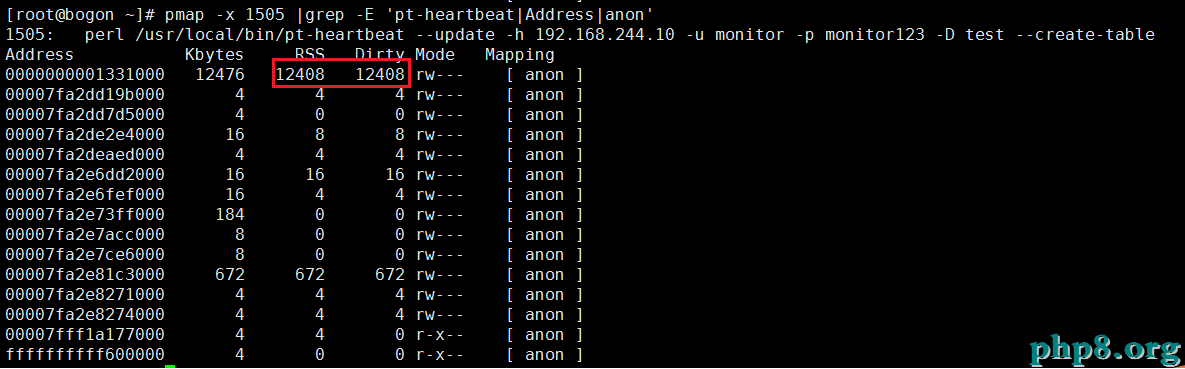Click address ffffffffff600000 in last row
Screen dimensions: 1185x369
point(85,355)
